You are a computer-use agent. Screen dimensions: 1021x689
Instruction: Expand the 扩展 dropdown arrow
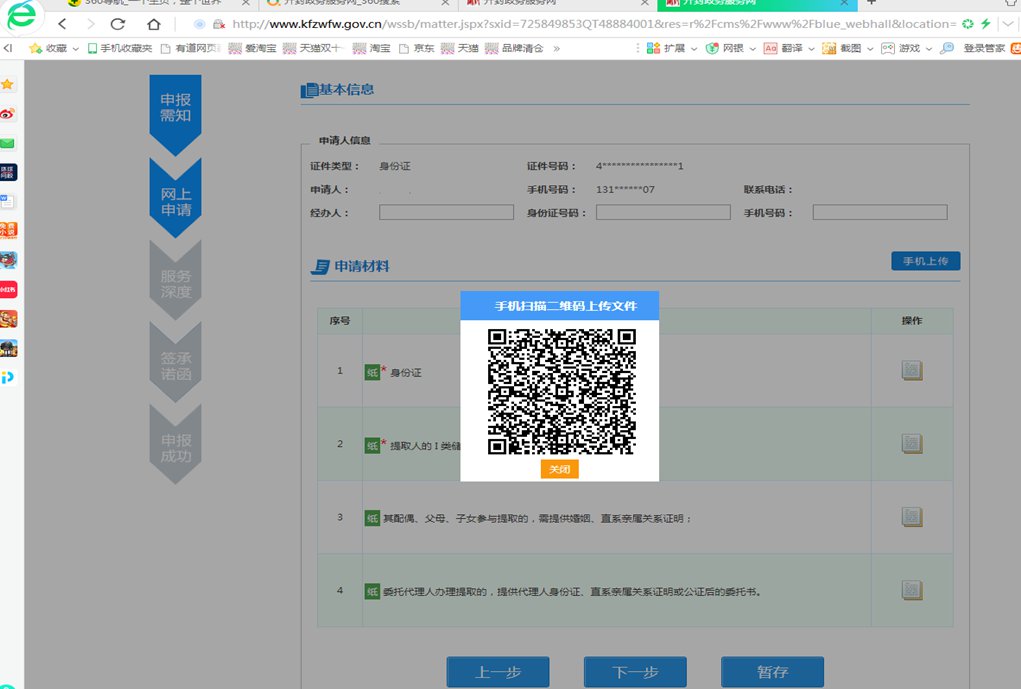[694, 49]
